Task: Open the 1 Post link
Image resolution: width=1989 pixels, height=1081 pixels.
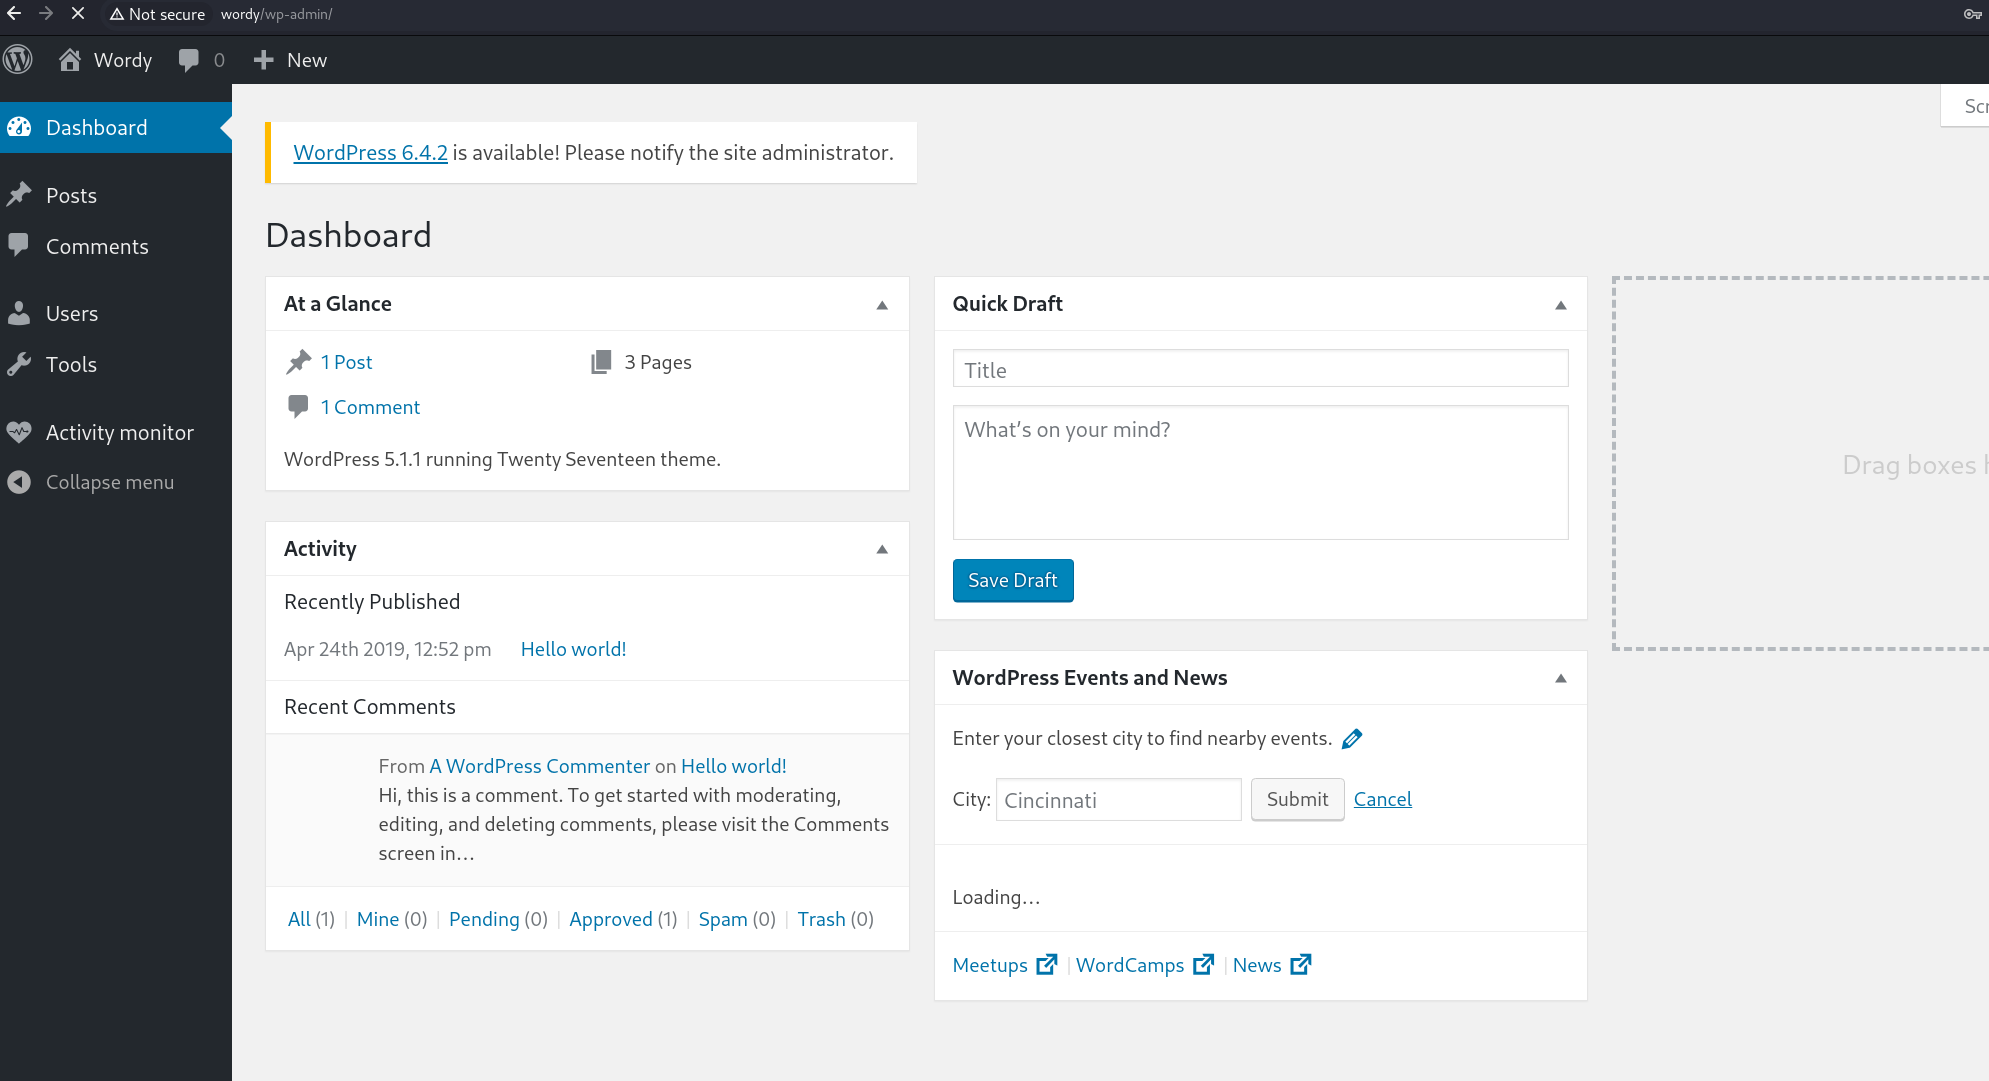Action: [x=346, y=362]
